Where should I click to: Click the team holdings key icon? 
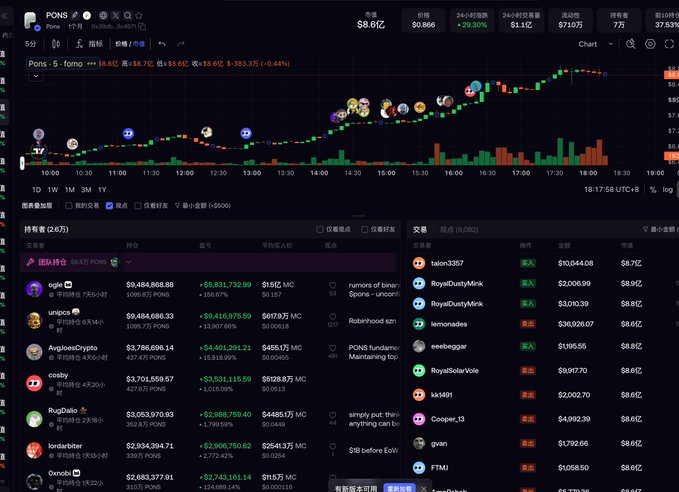(x=30, y=262)
